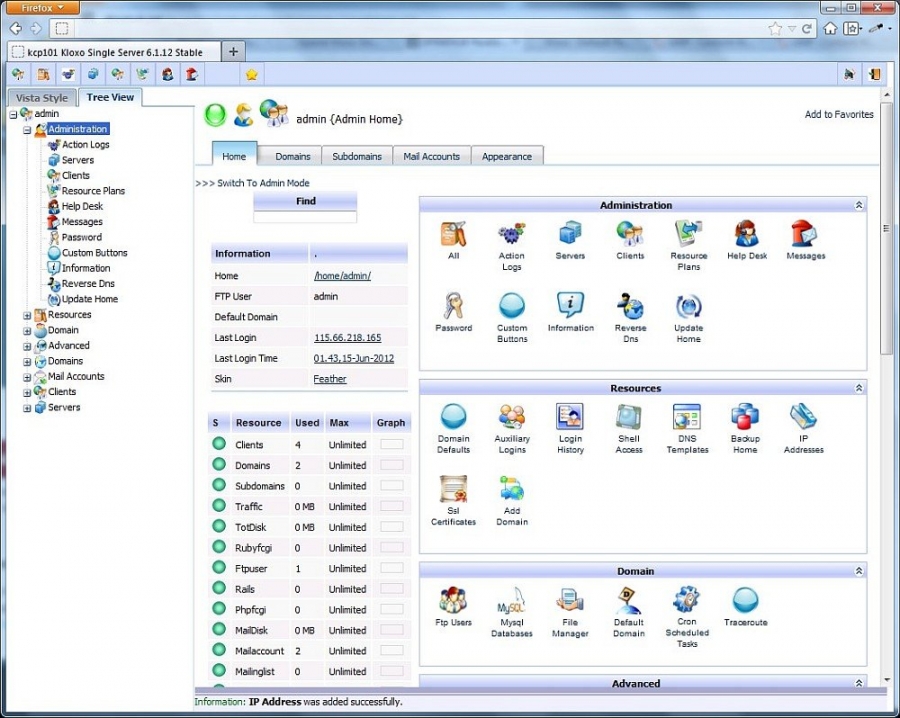Open a new browser tab
The height and width of the screenshot is (718, 900).
tap(233, 52)
